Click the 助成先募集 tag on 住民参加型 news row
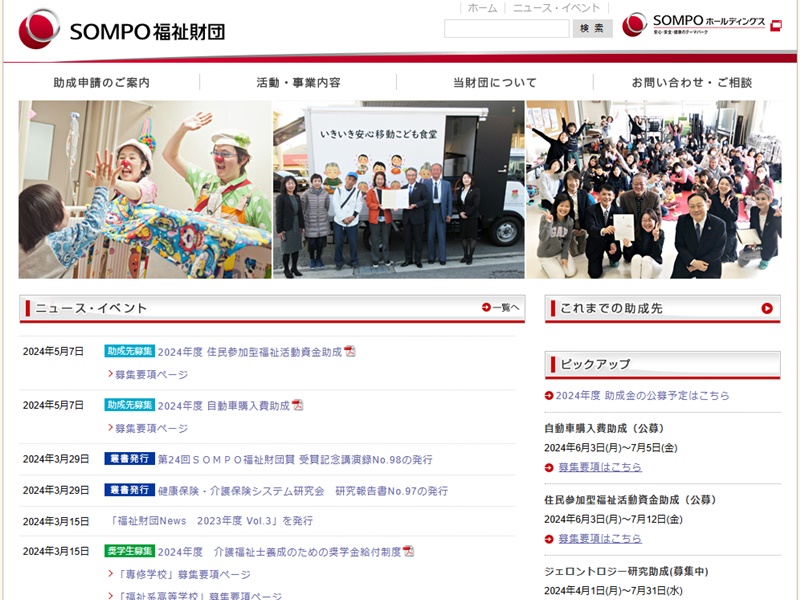Screen dimensions: 800x600 point(130,351)
